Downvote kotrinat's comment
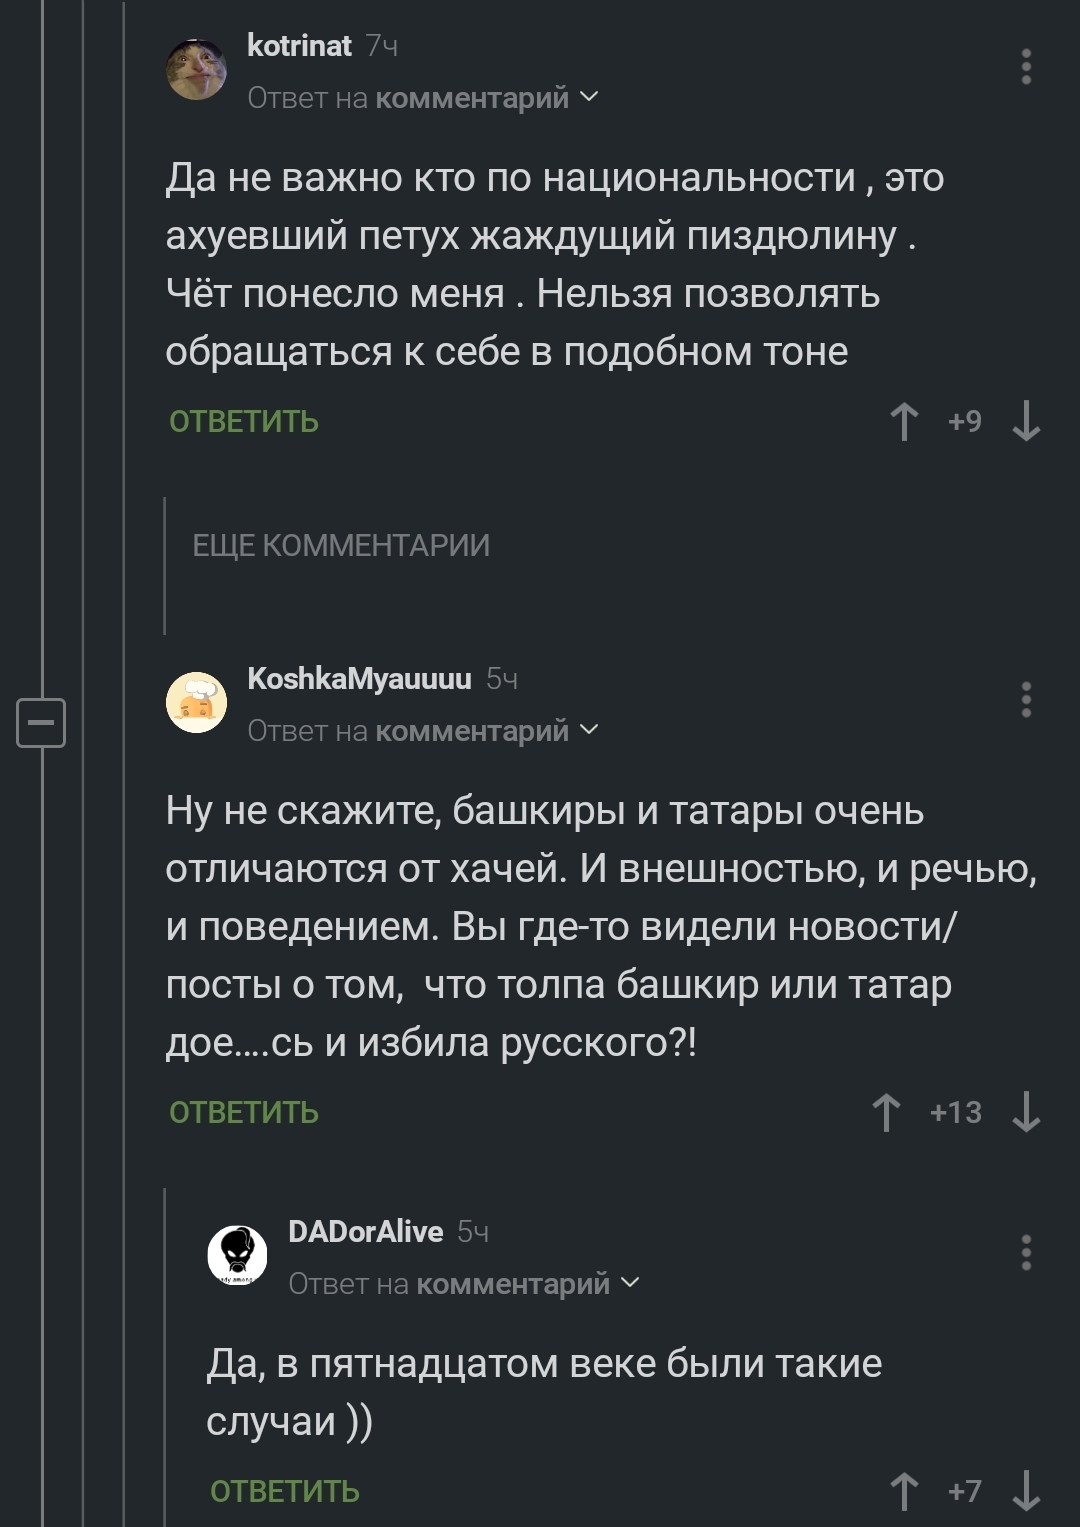The width and height of the screenshot is (1080, 1527). coord(1026,422)
